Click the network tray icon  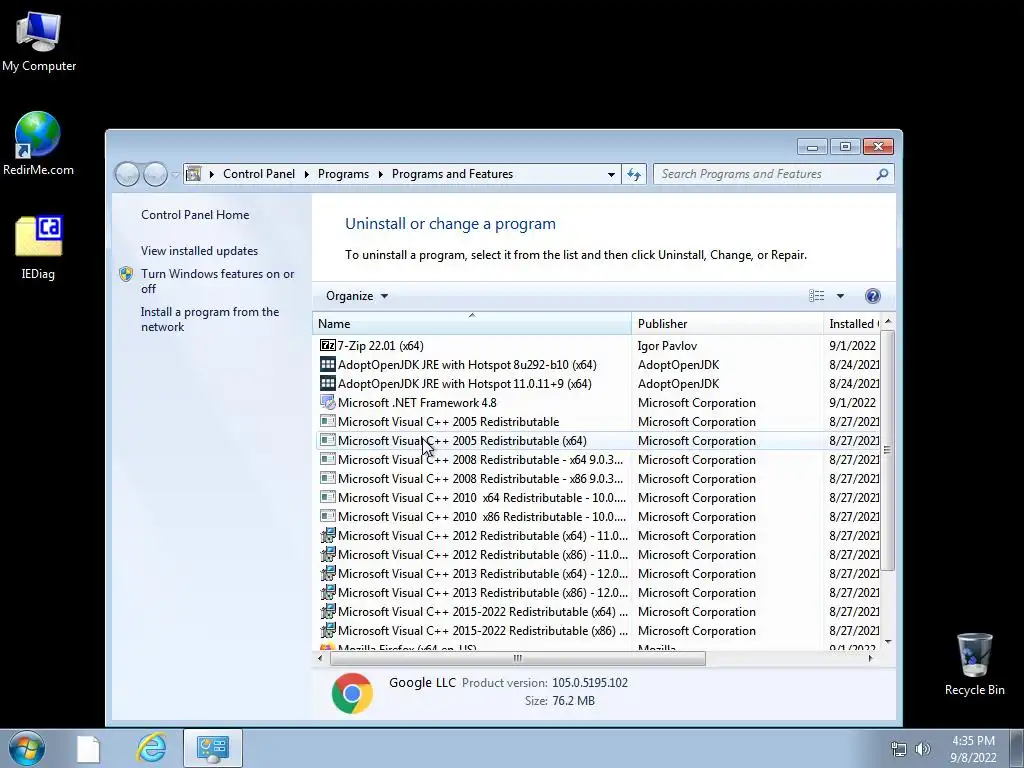pyautogui.click(x=899, y=749)
